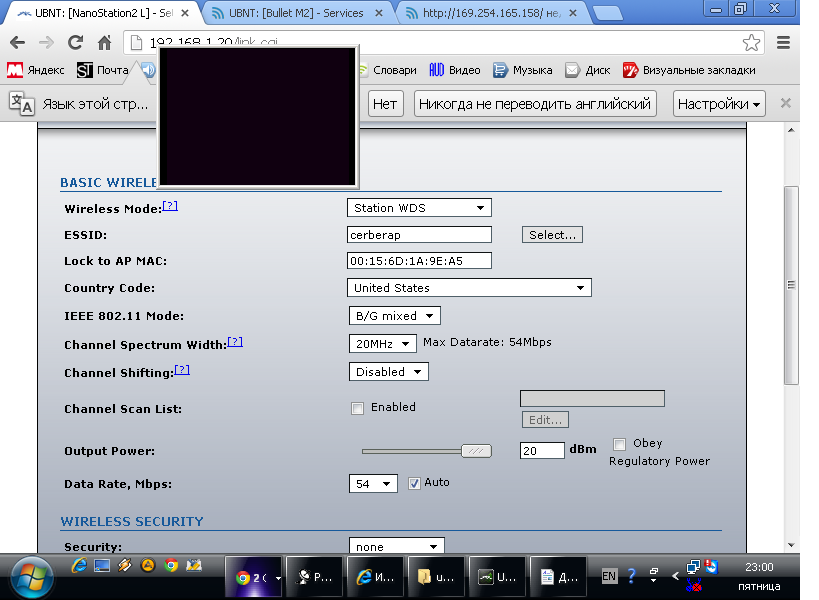Open the Channel Shifting dropdown
This screenshot has height=600, width=819.
coord(389,372)
